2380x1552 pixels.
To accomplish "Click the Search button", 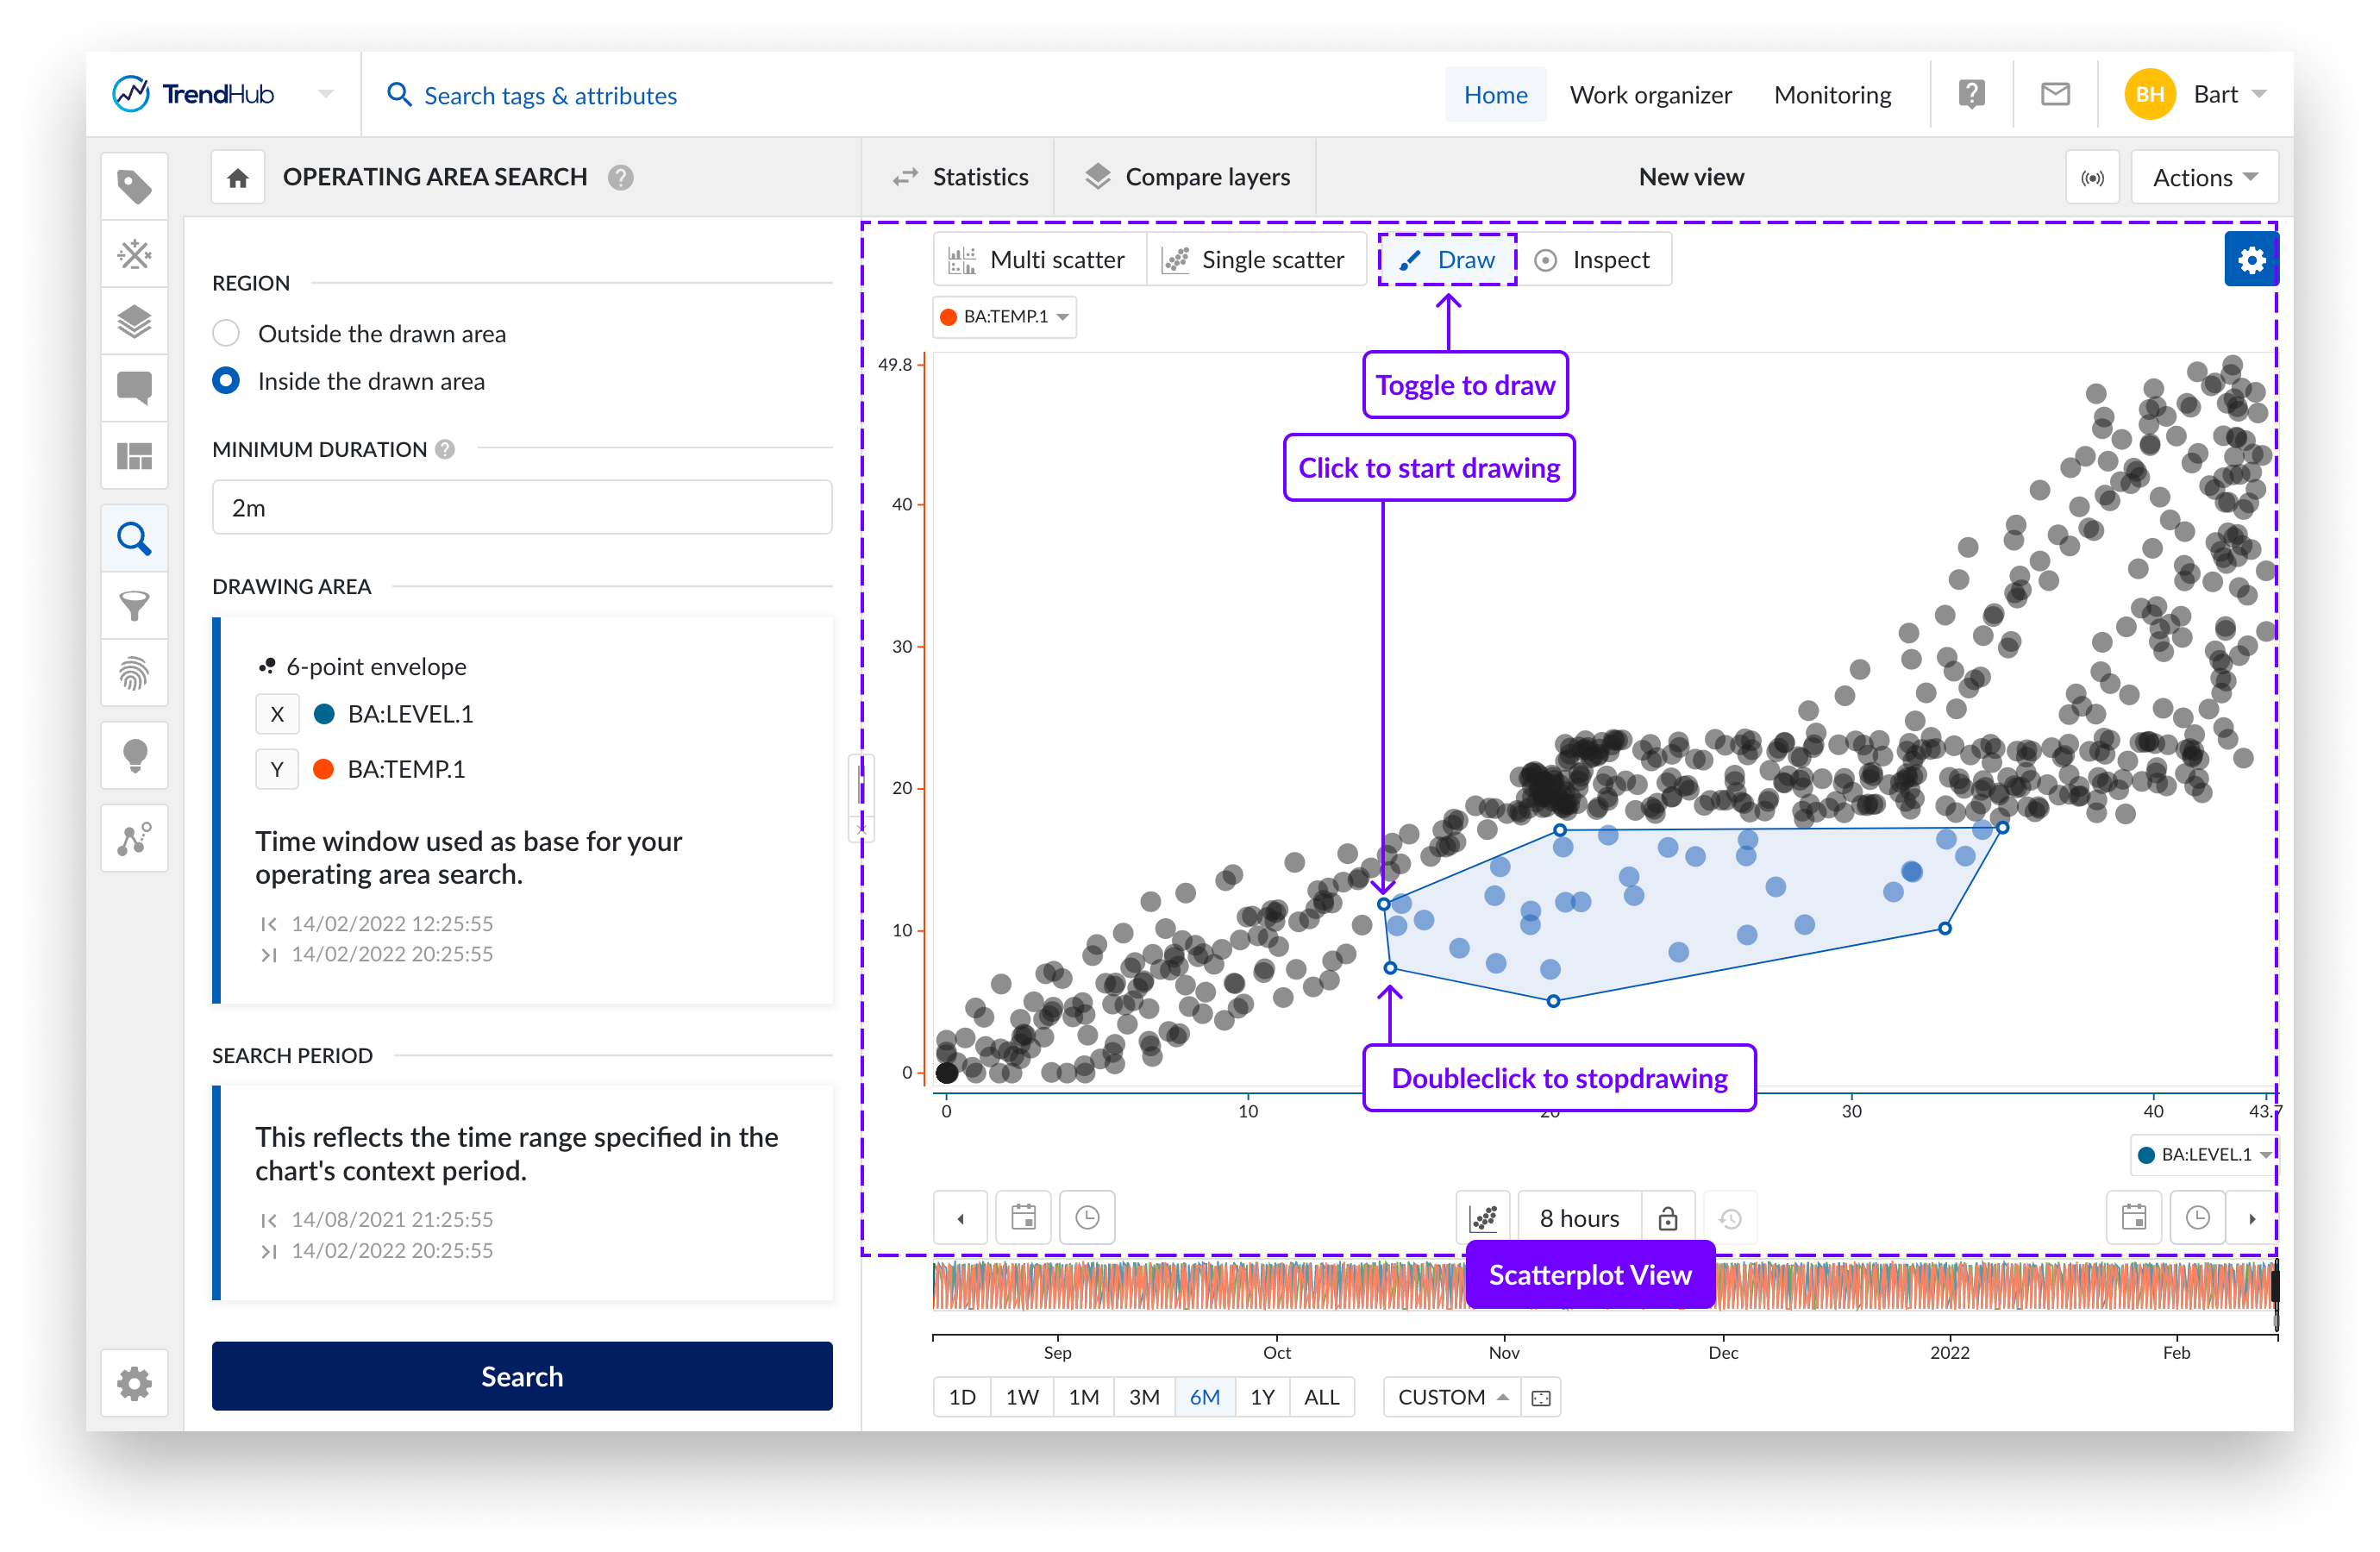I will click(x=522, y=1375).
